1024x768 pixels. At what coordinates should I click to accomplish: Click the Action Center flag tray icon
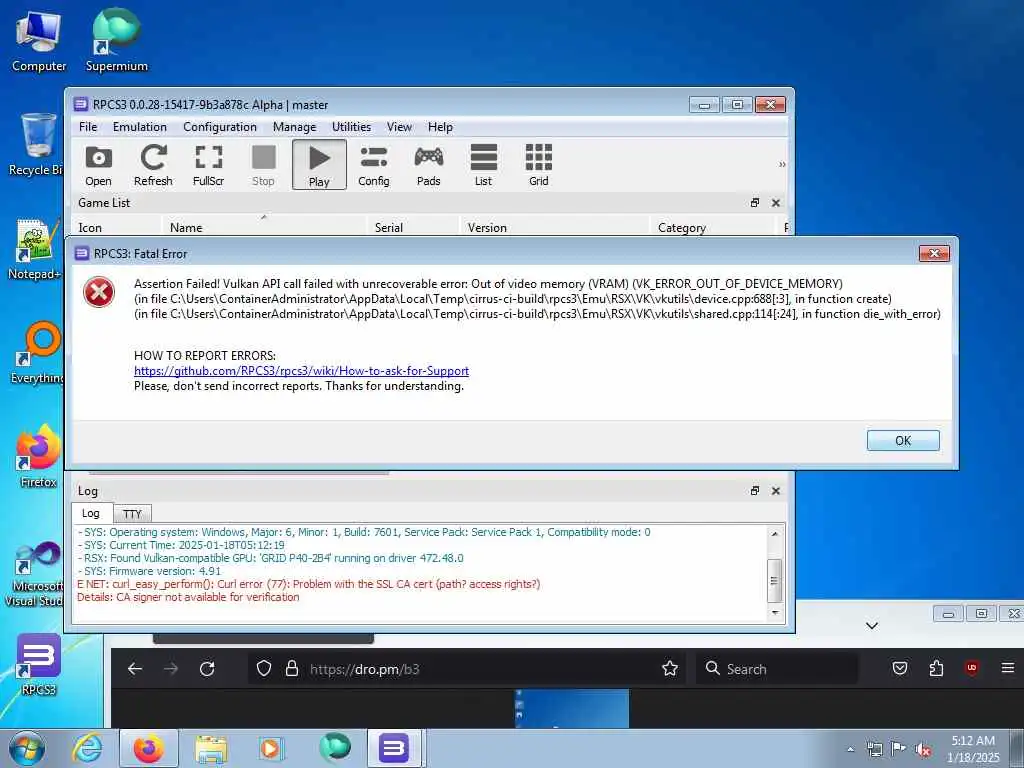tap(899, 749)
